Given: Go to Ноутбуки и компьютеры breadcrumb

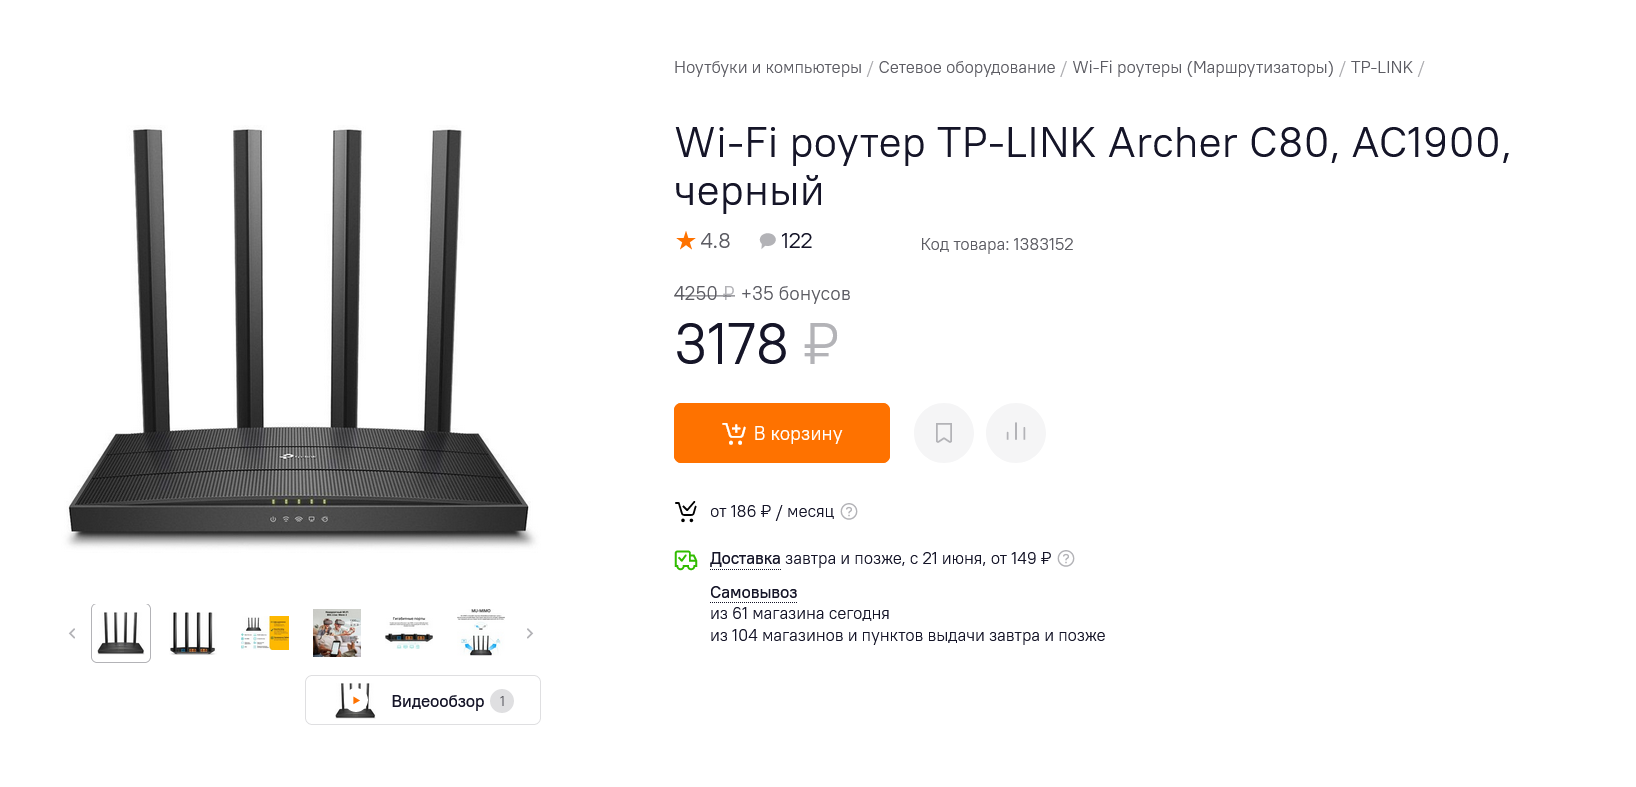Looking at the screenshot, I should 767,68.
